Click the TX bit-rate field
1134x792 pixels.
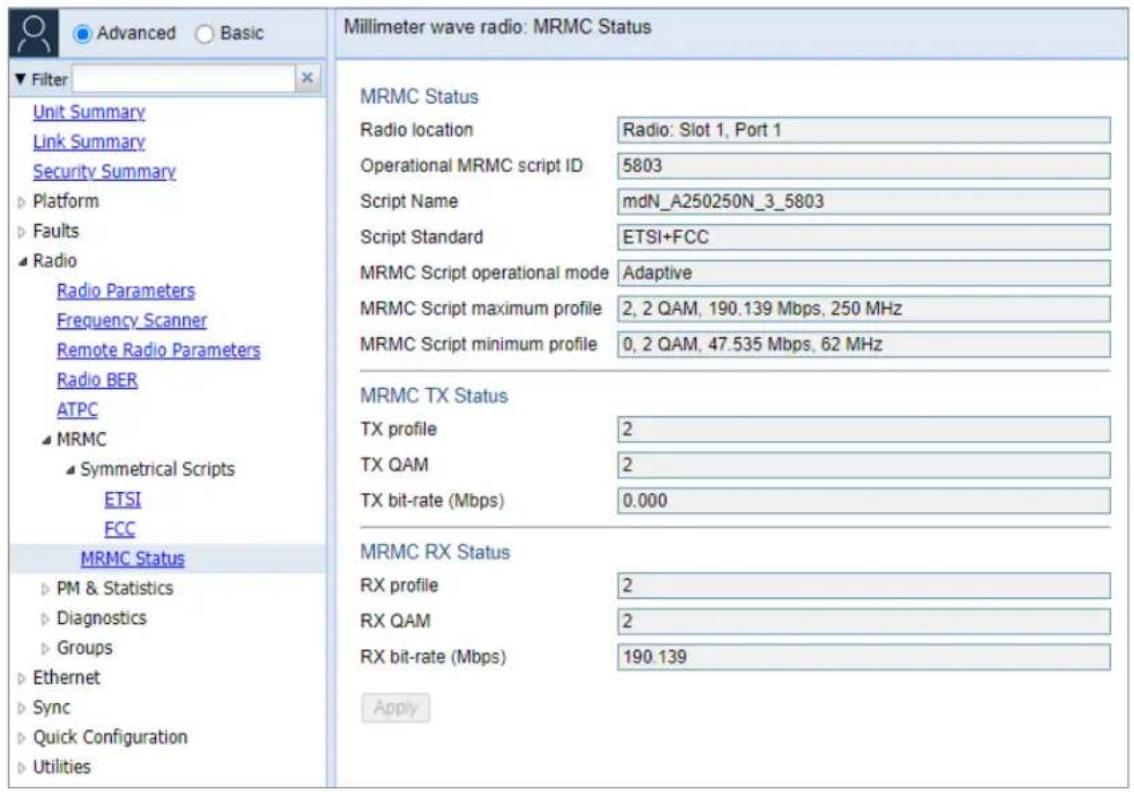click(864, 501)
